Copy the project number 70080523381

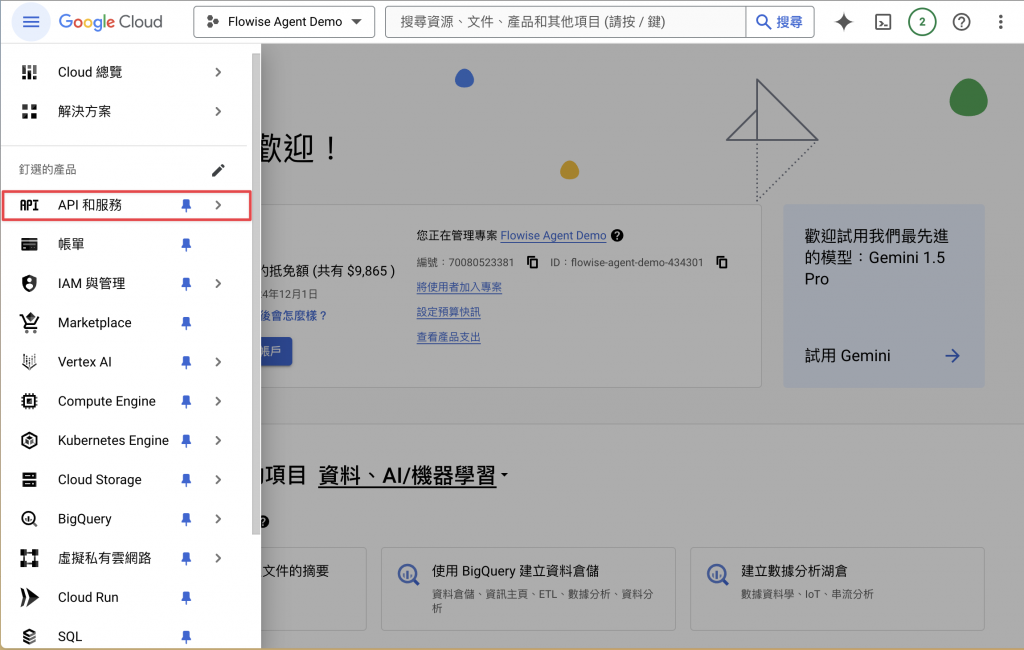click(532, 262)
